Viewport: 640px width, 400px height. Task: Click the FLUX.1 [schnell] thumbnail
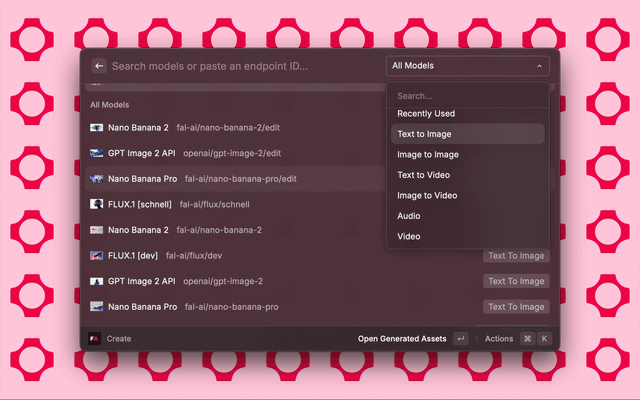pyautogui.click(x=96, y=204)
